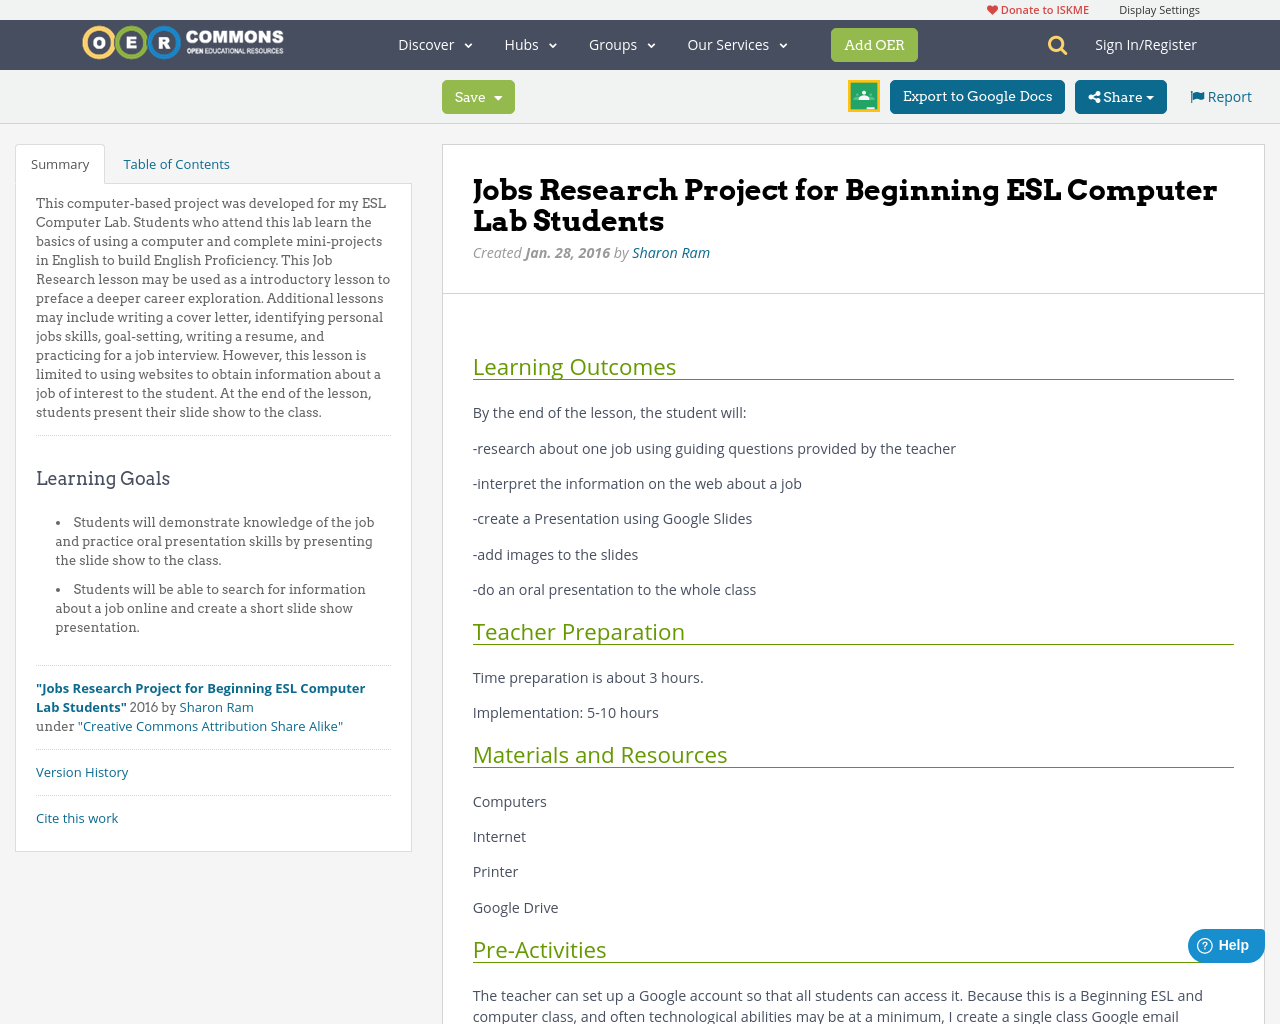The image size is (1280, 1024).
Task: Report this resource
Action: [1220, 95]
